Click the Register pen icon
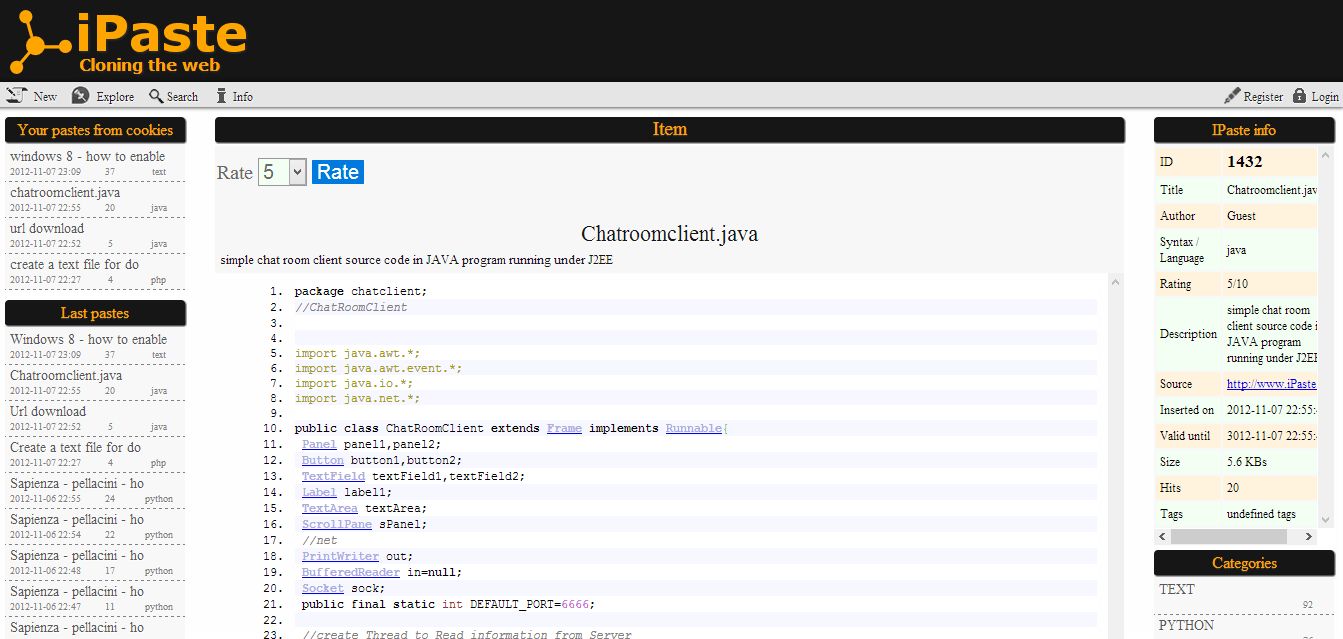The image size is (1343, 639). coord(1230,95)
